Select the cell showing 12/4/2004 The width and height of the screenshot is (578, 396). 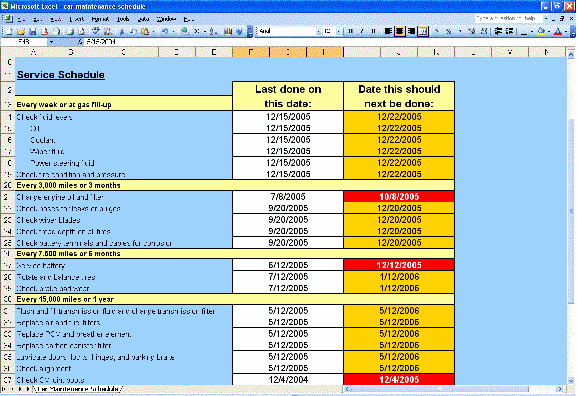pyautogui.click(x=288, y=379)
